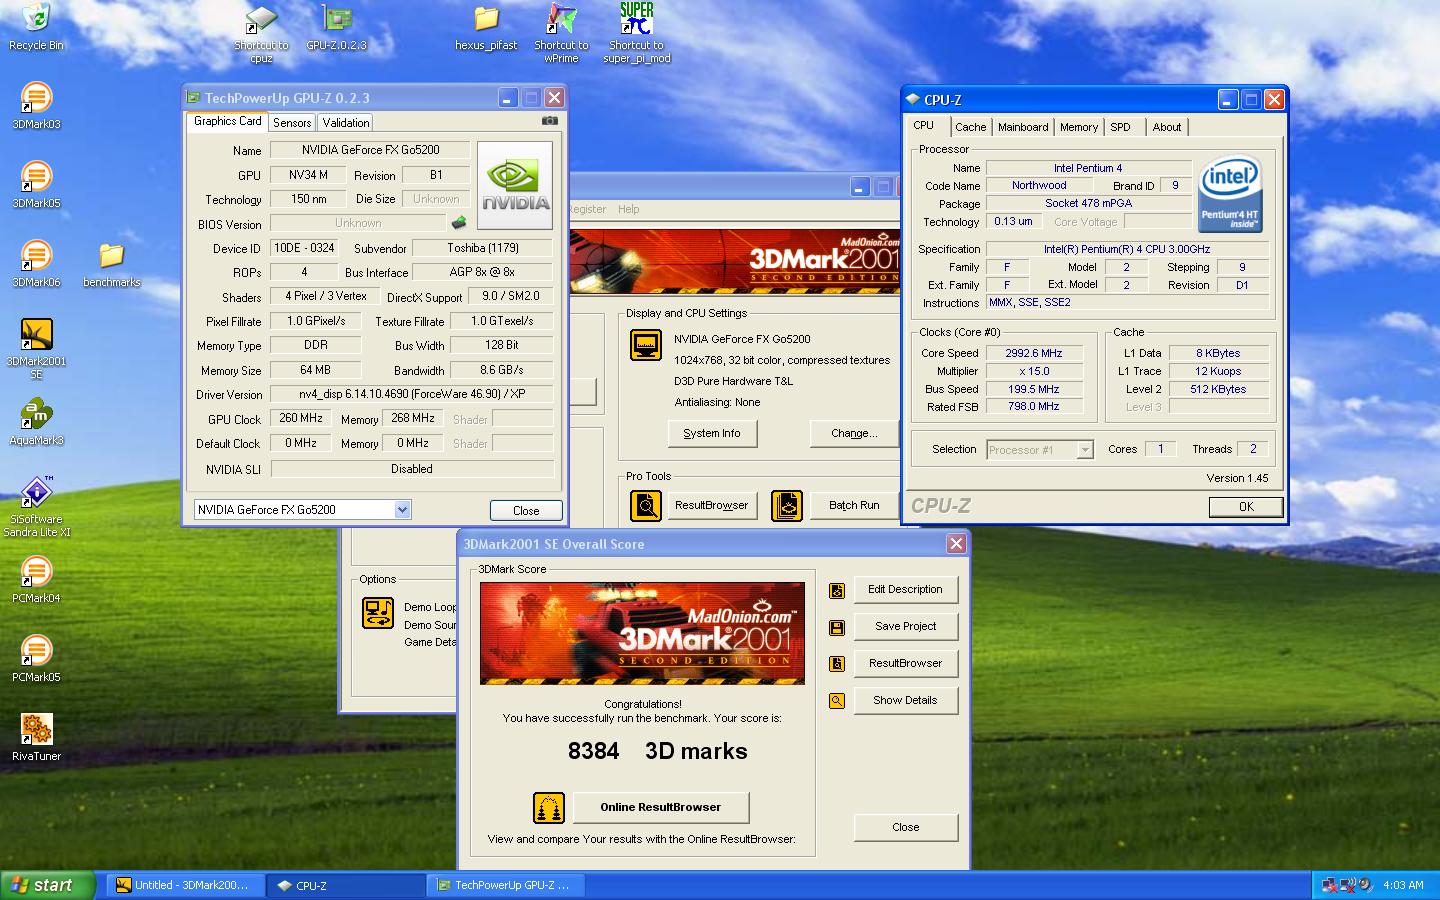1440x900 pixels.
Task: Open the PCMark04 desktop shortcut
Action: pos(36,579)
